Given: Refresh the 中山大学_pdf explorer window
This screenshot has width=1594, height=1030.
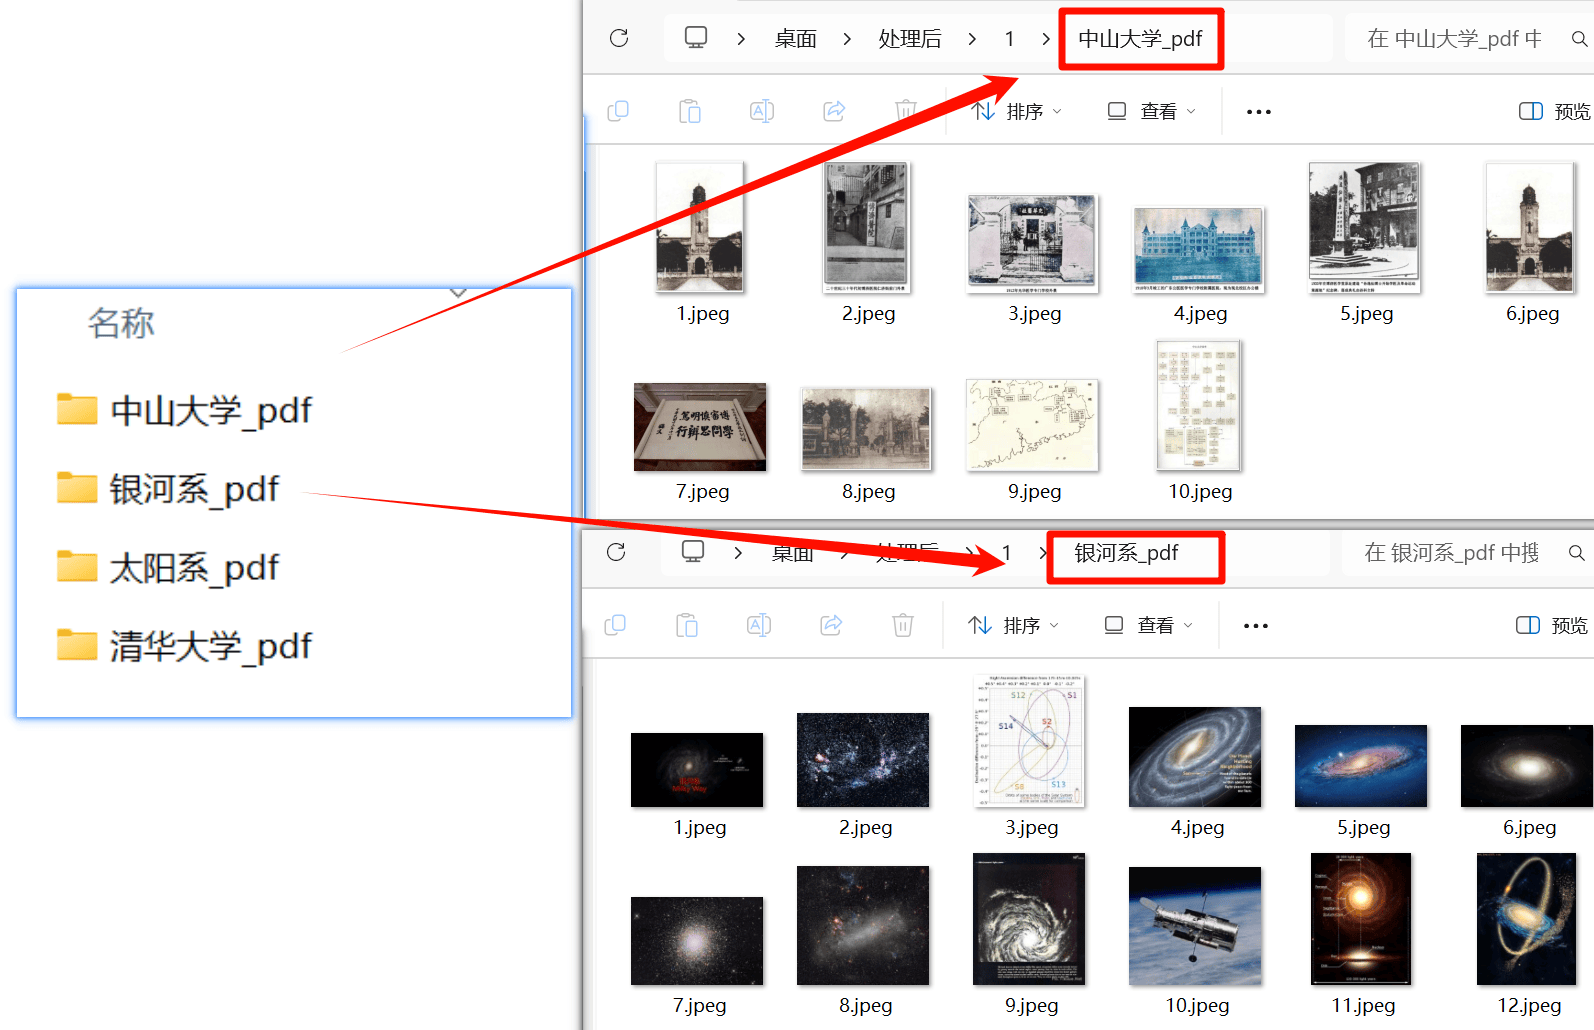Looking at the screenshot, I should [619, 38].
